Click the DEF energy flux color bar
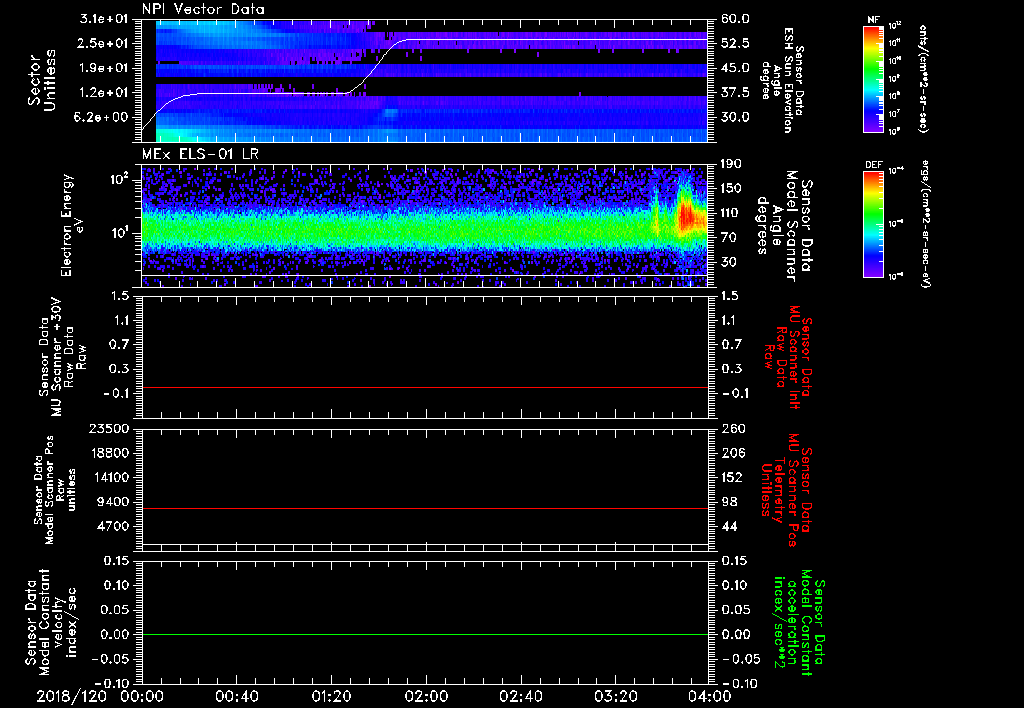 873,224
